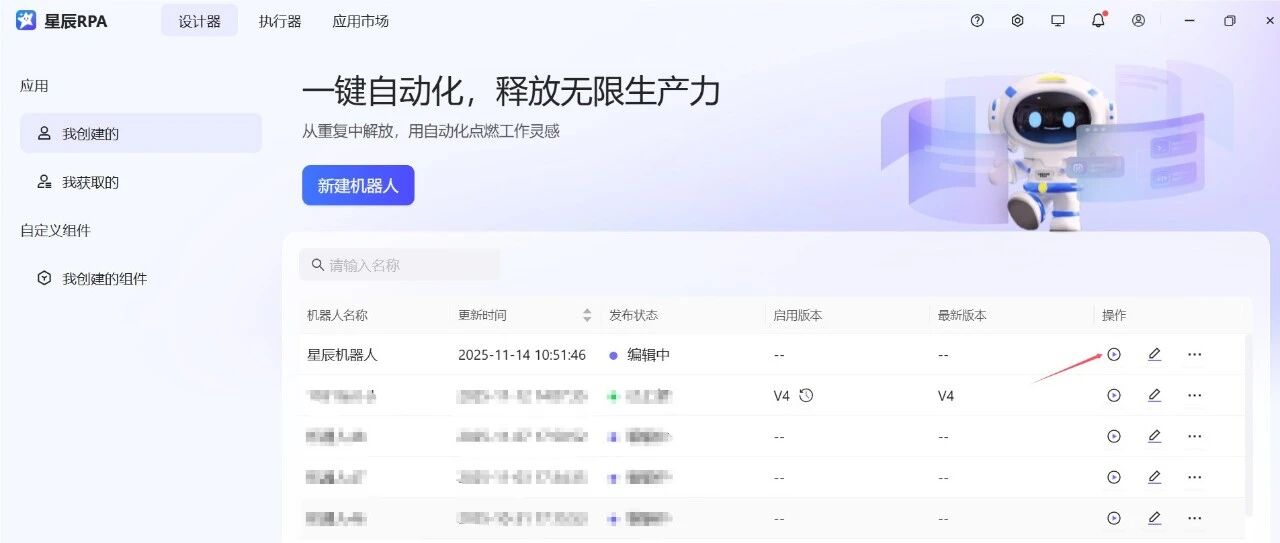Open version history icon beside 启用版本 V4
The width and height of the screenshot is (1280, 543).
click(806, 395)
